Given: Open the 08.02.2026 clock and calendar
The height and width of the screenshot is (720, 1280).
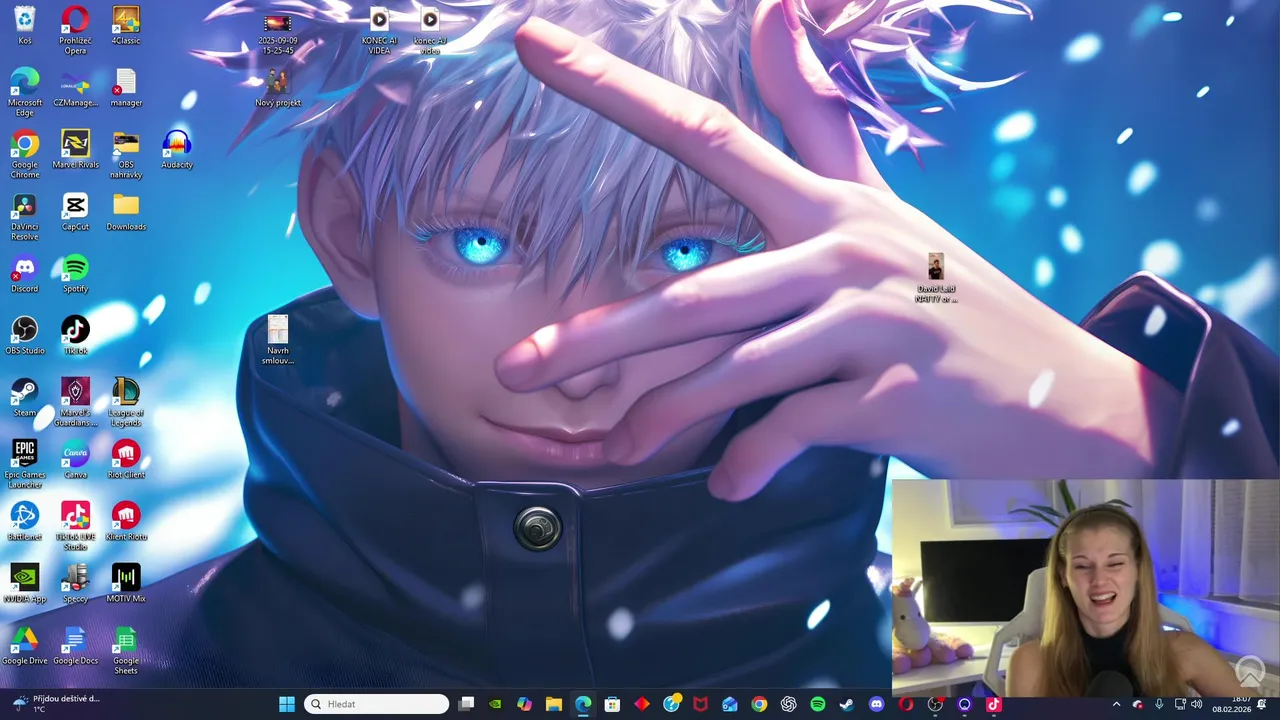Looking at the screenshot, I should pyautogui.click(x=1232, y=704).
